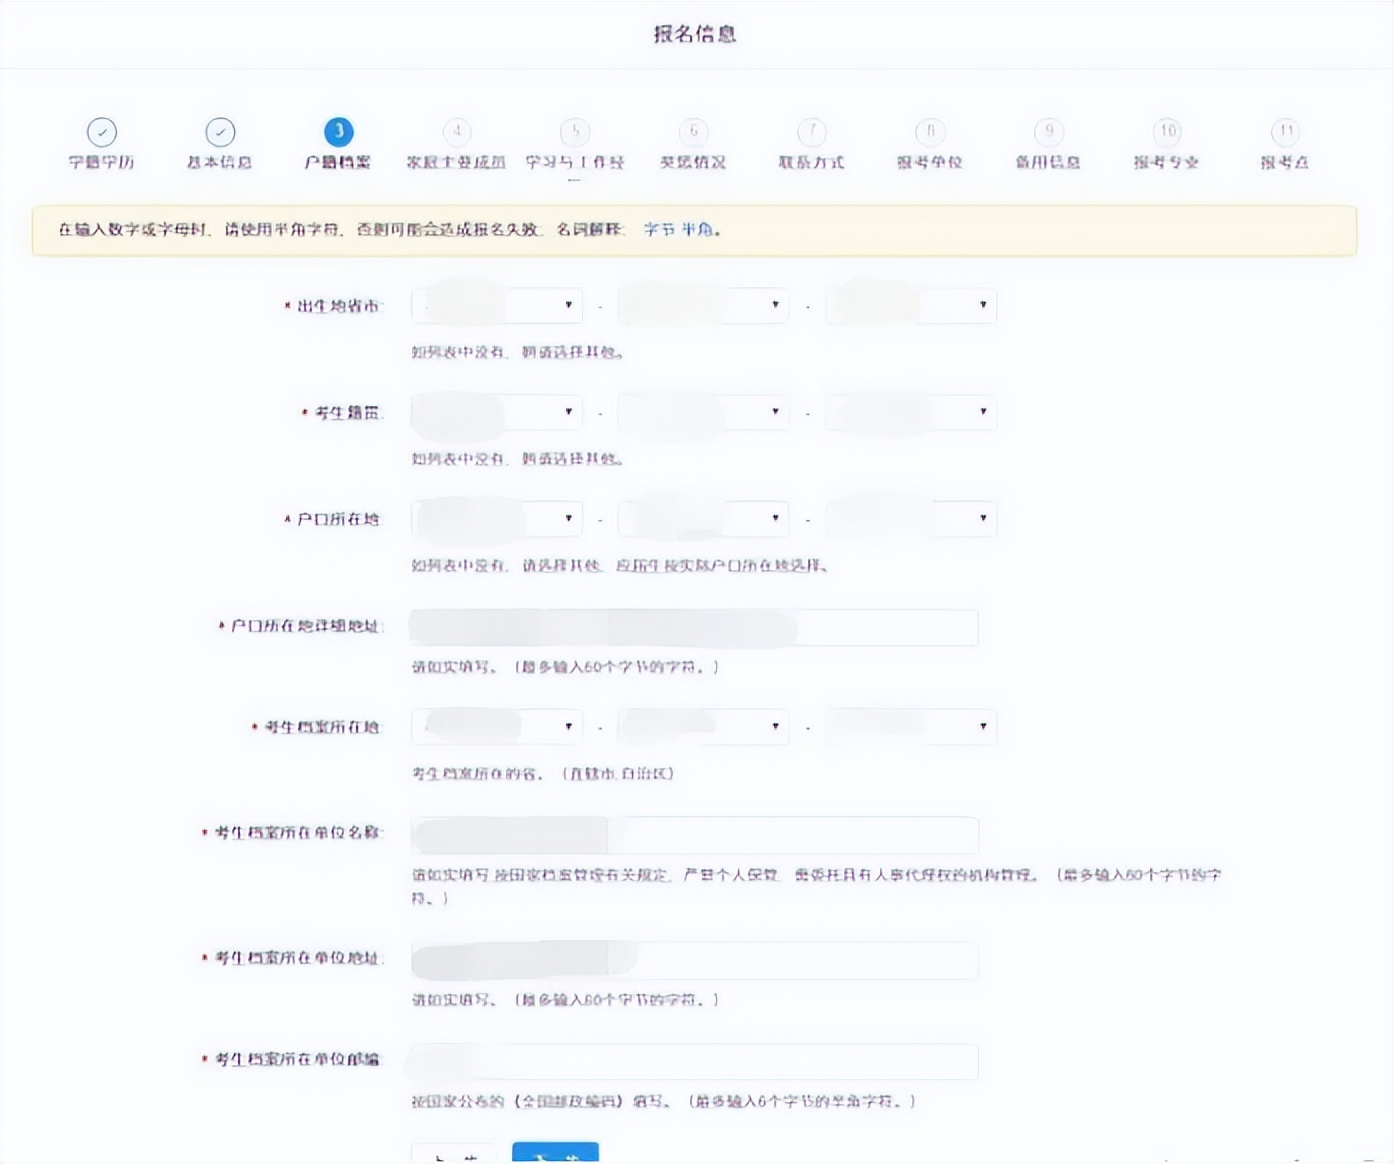This screenshot has width=1394, height=1164.
Task: Expand the third 户口所在地 dropdown
Action: coord(910,519)
